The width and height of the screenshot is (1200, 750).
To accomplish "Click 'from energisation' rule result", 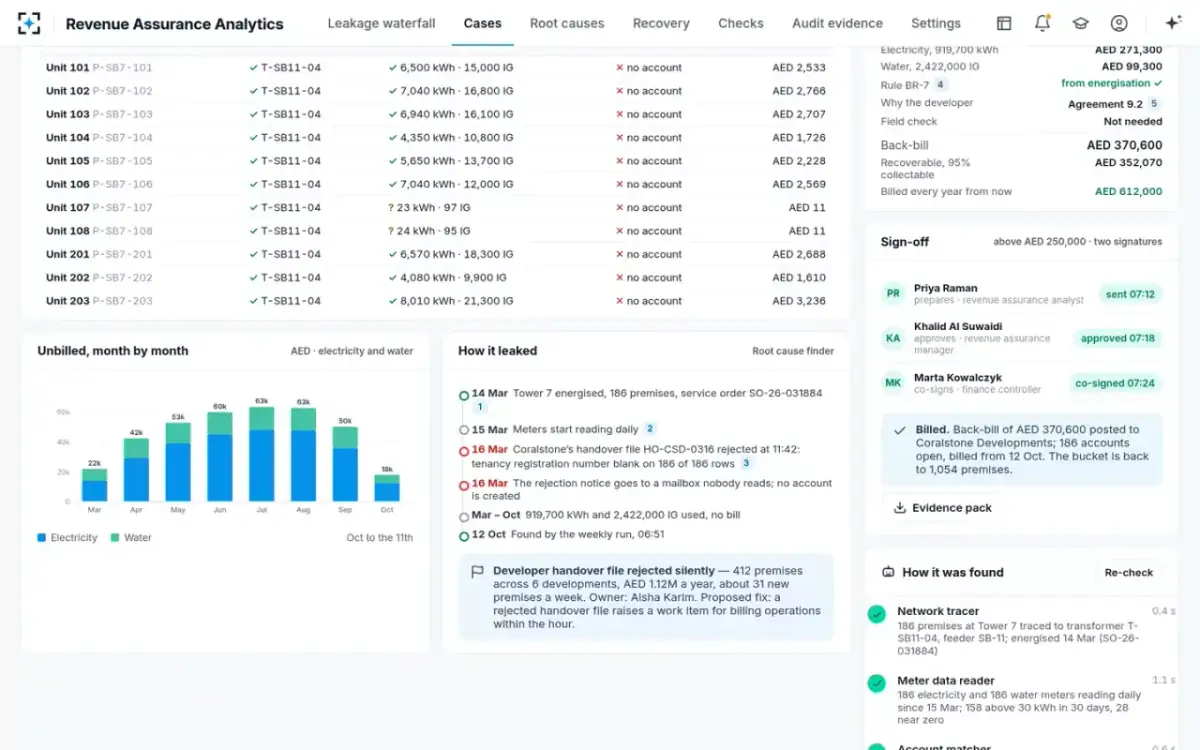I will pyautogui.click(x=1112, y=84).
